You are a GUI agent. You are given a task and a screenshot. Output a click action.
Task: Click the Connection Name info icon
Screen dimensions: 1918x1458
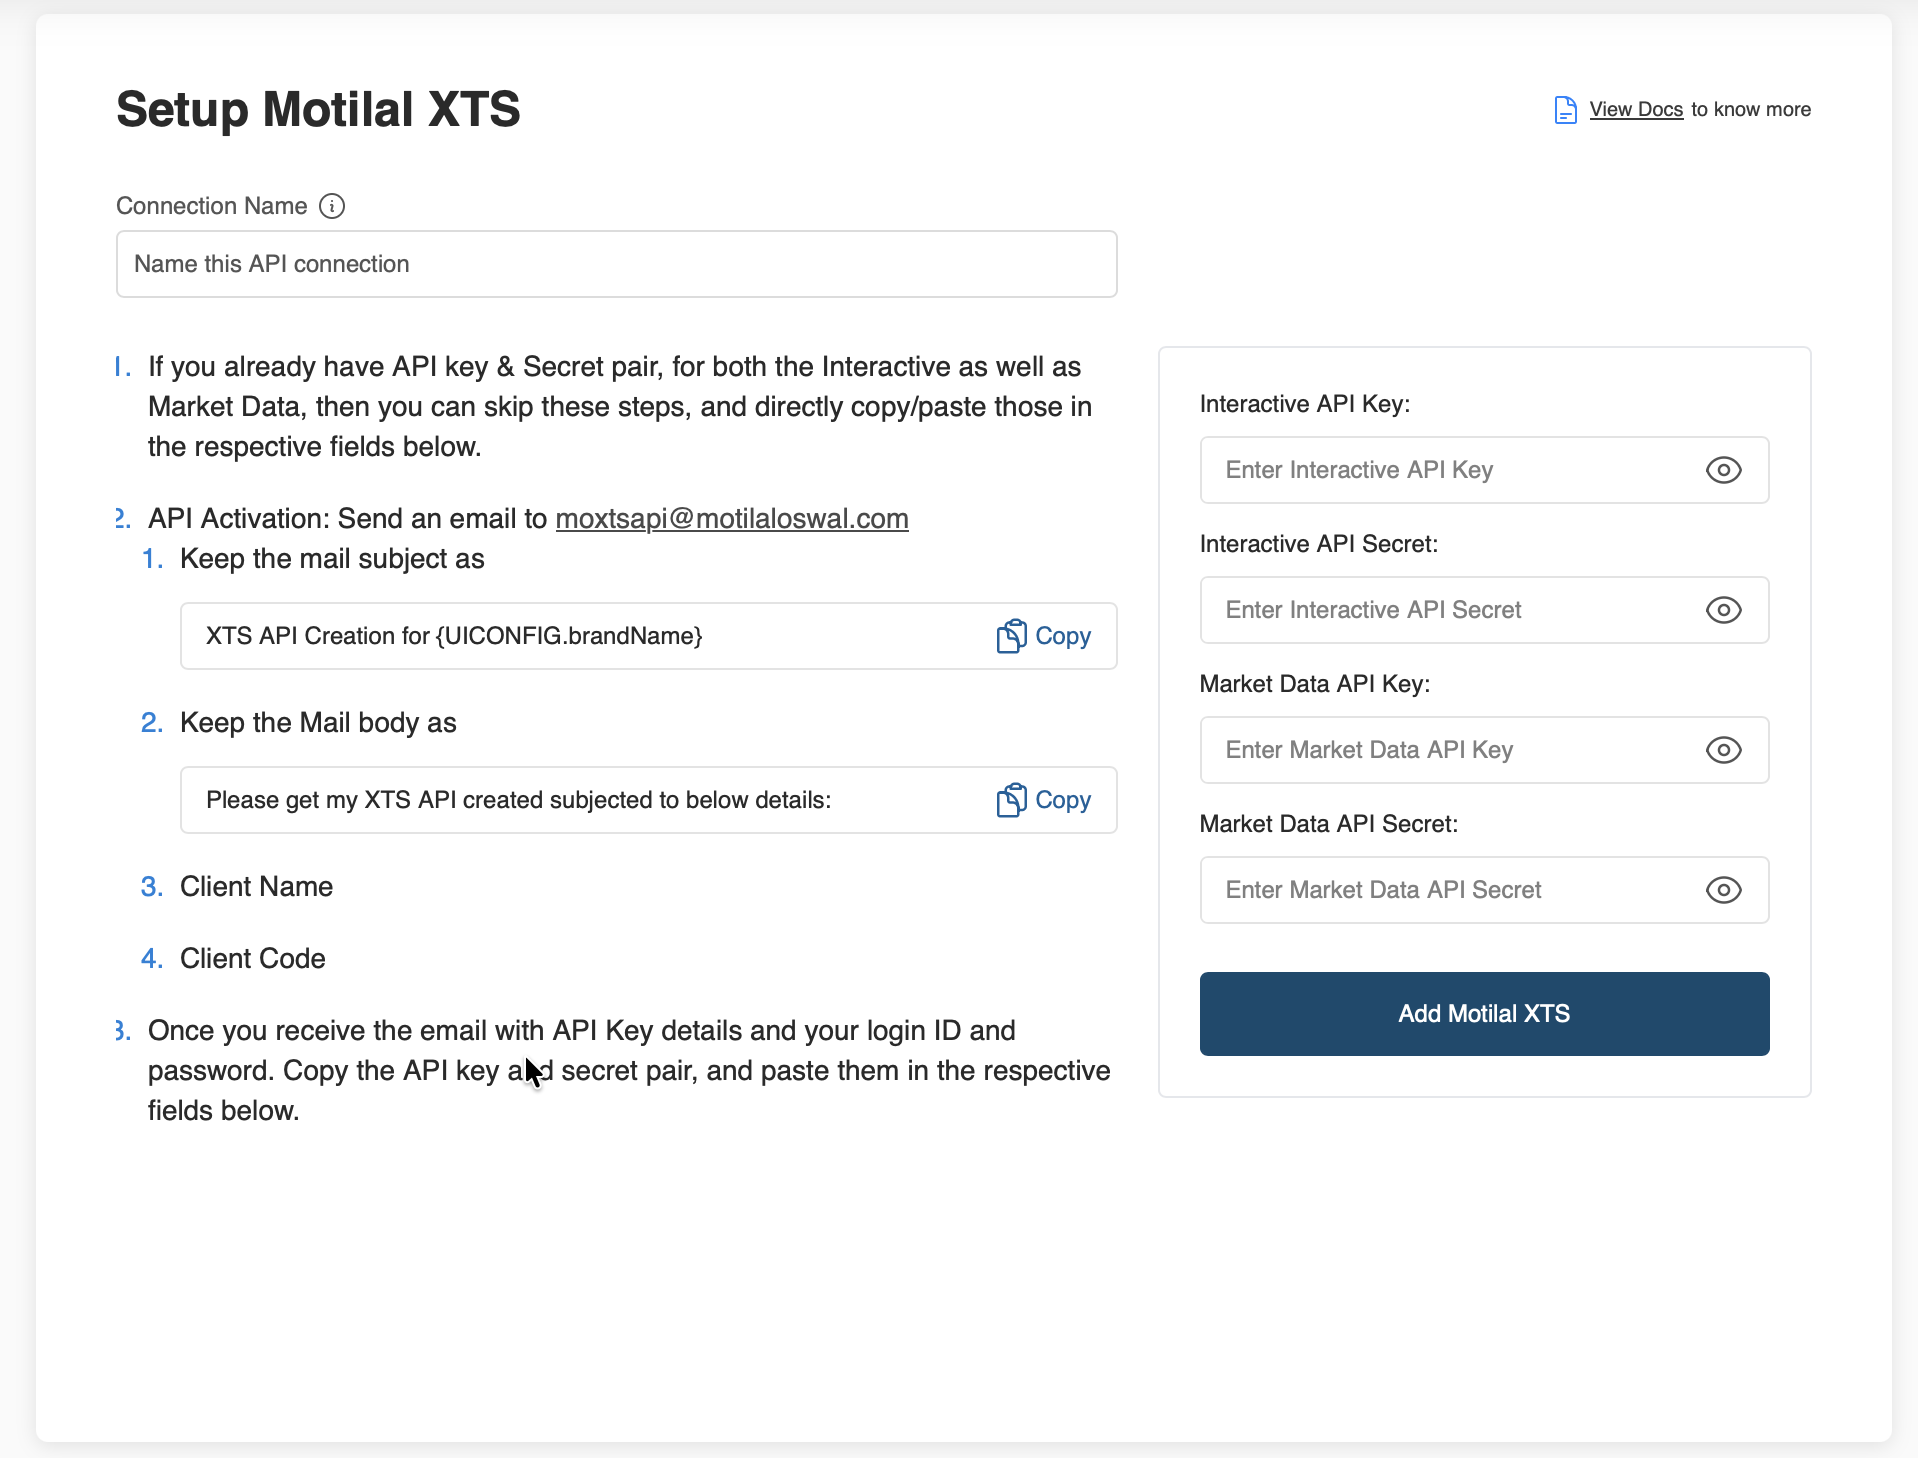tap(332, 206)
